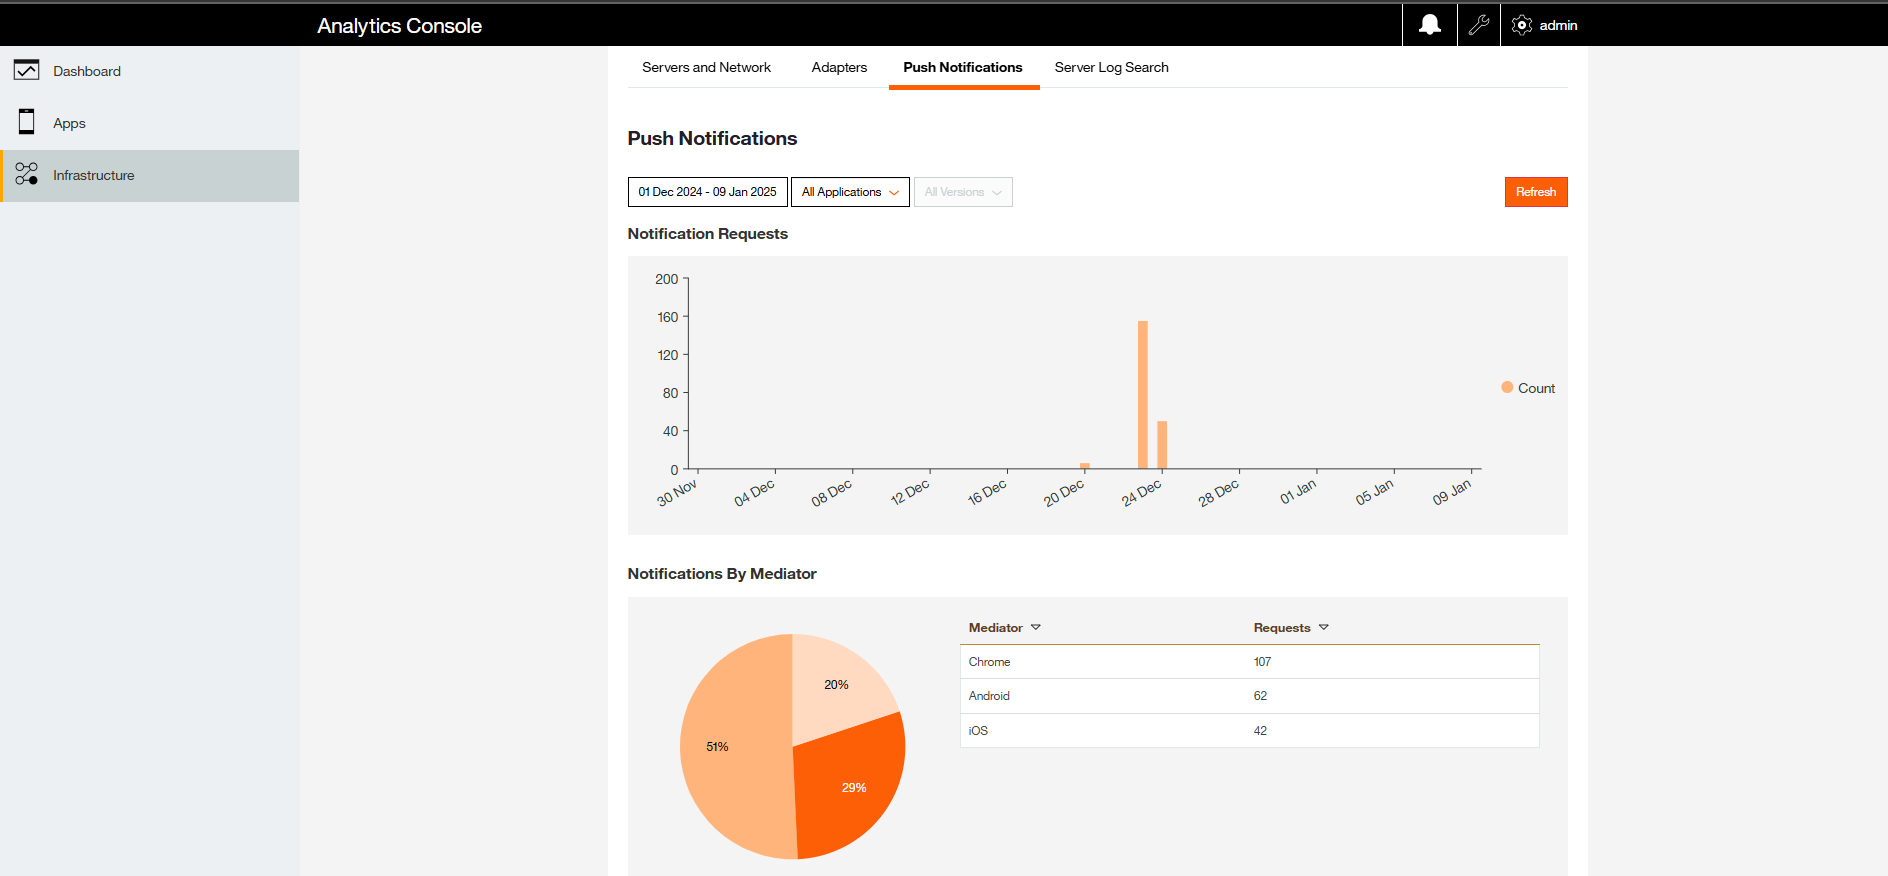Open the admin settings gear icon
1888x876 pixels.
click(1522, 25)
